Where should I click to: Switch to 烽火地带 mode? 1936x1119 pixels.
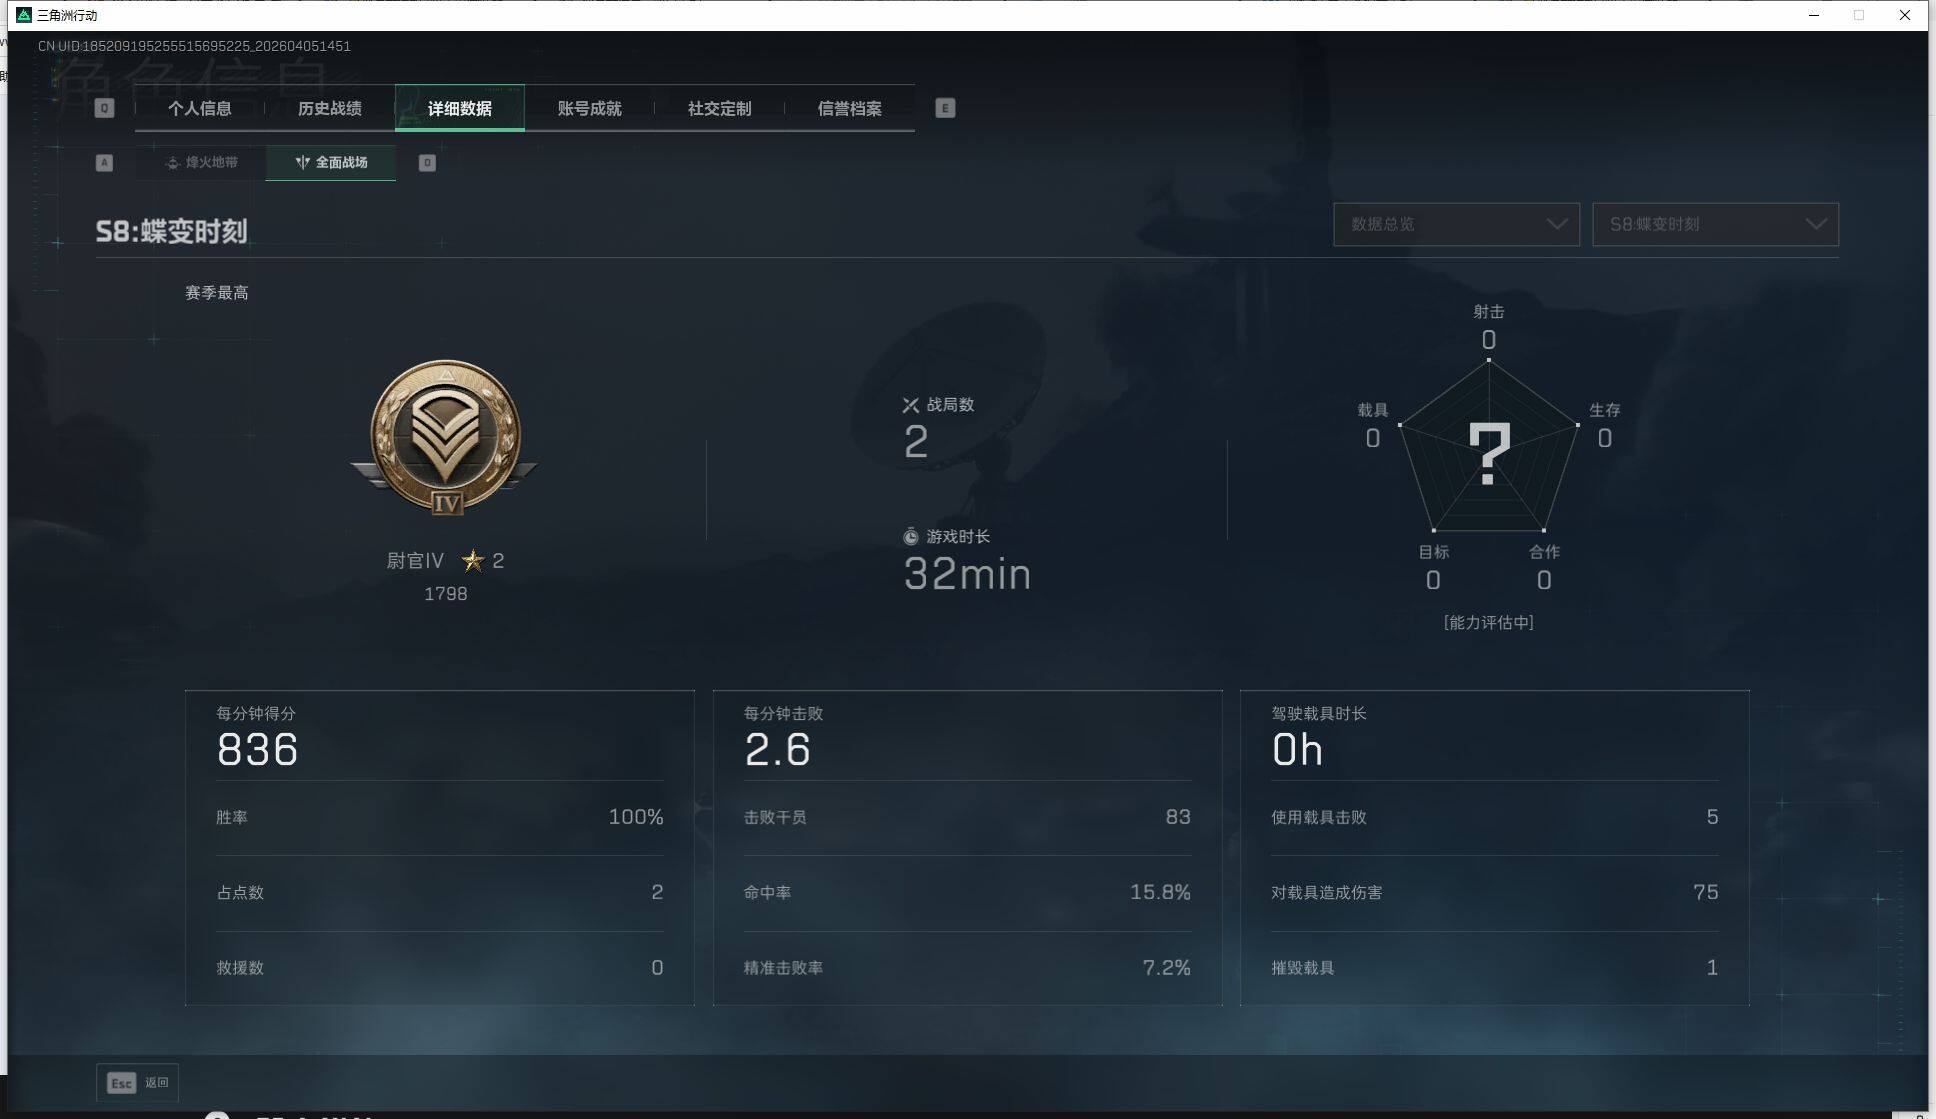pyautogui.click(x=202, y=162)
